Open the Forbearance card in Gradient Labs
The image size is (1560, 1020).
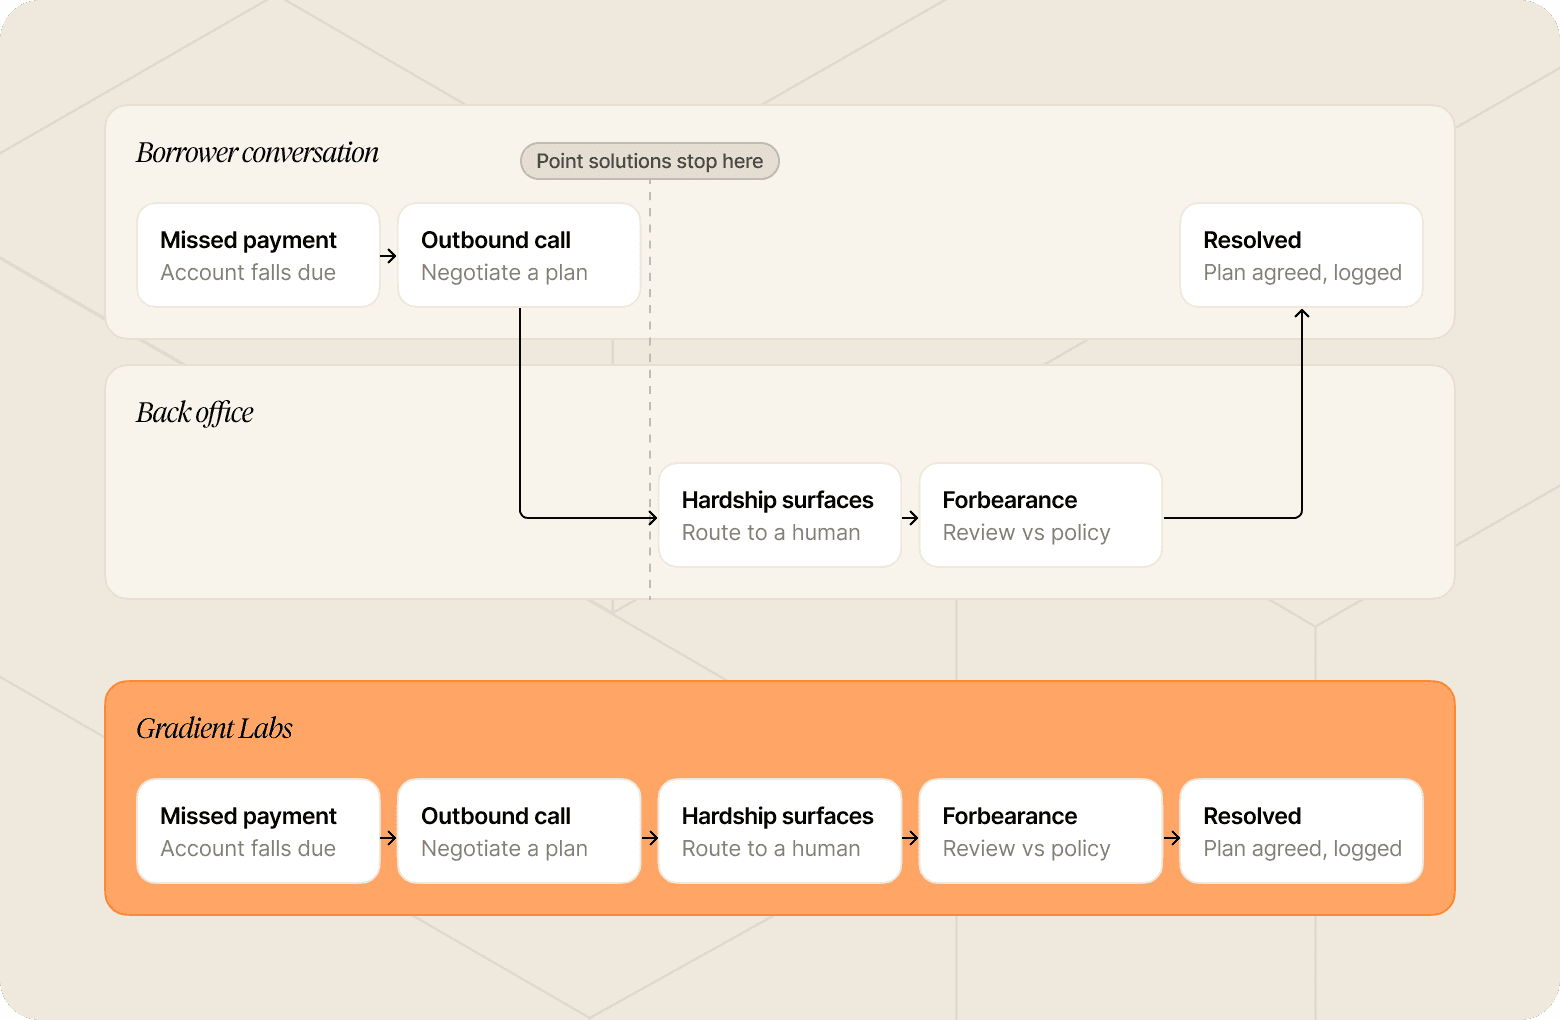tap(1041, 831)
